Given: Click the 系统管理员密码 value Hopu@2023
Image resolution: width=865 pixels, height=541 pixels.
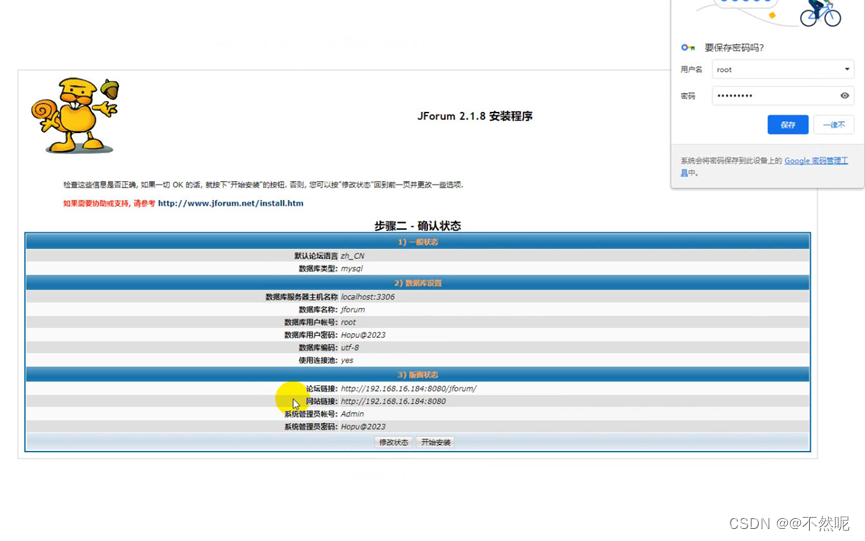Looking at the screenshot, I should pos(363,426).
